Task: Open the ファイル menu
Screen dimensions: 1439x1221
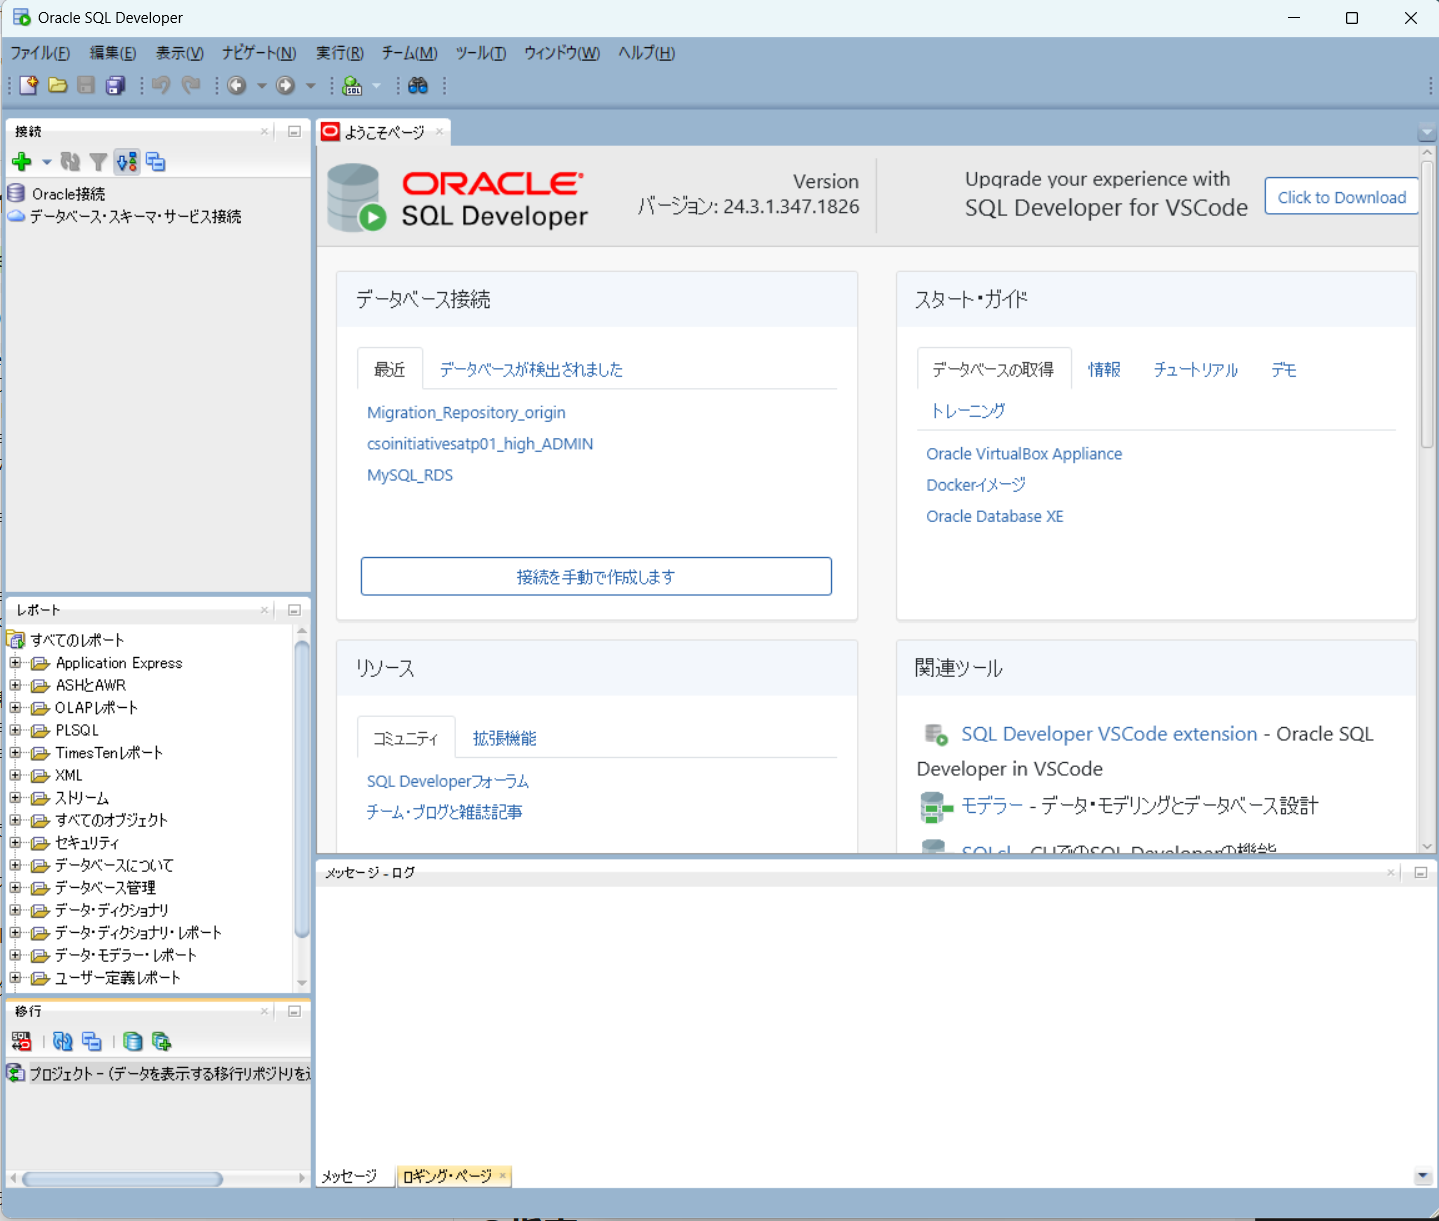Action: [x=40, y=53]
